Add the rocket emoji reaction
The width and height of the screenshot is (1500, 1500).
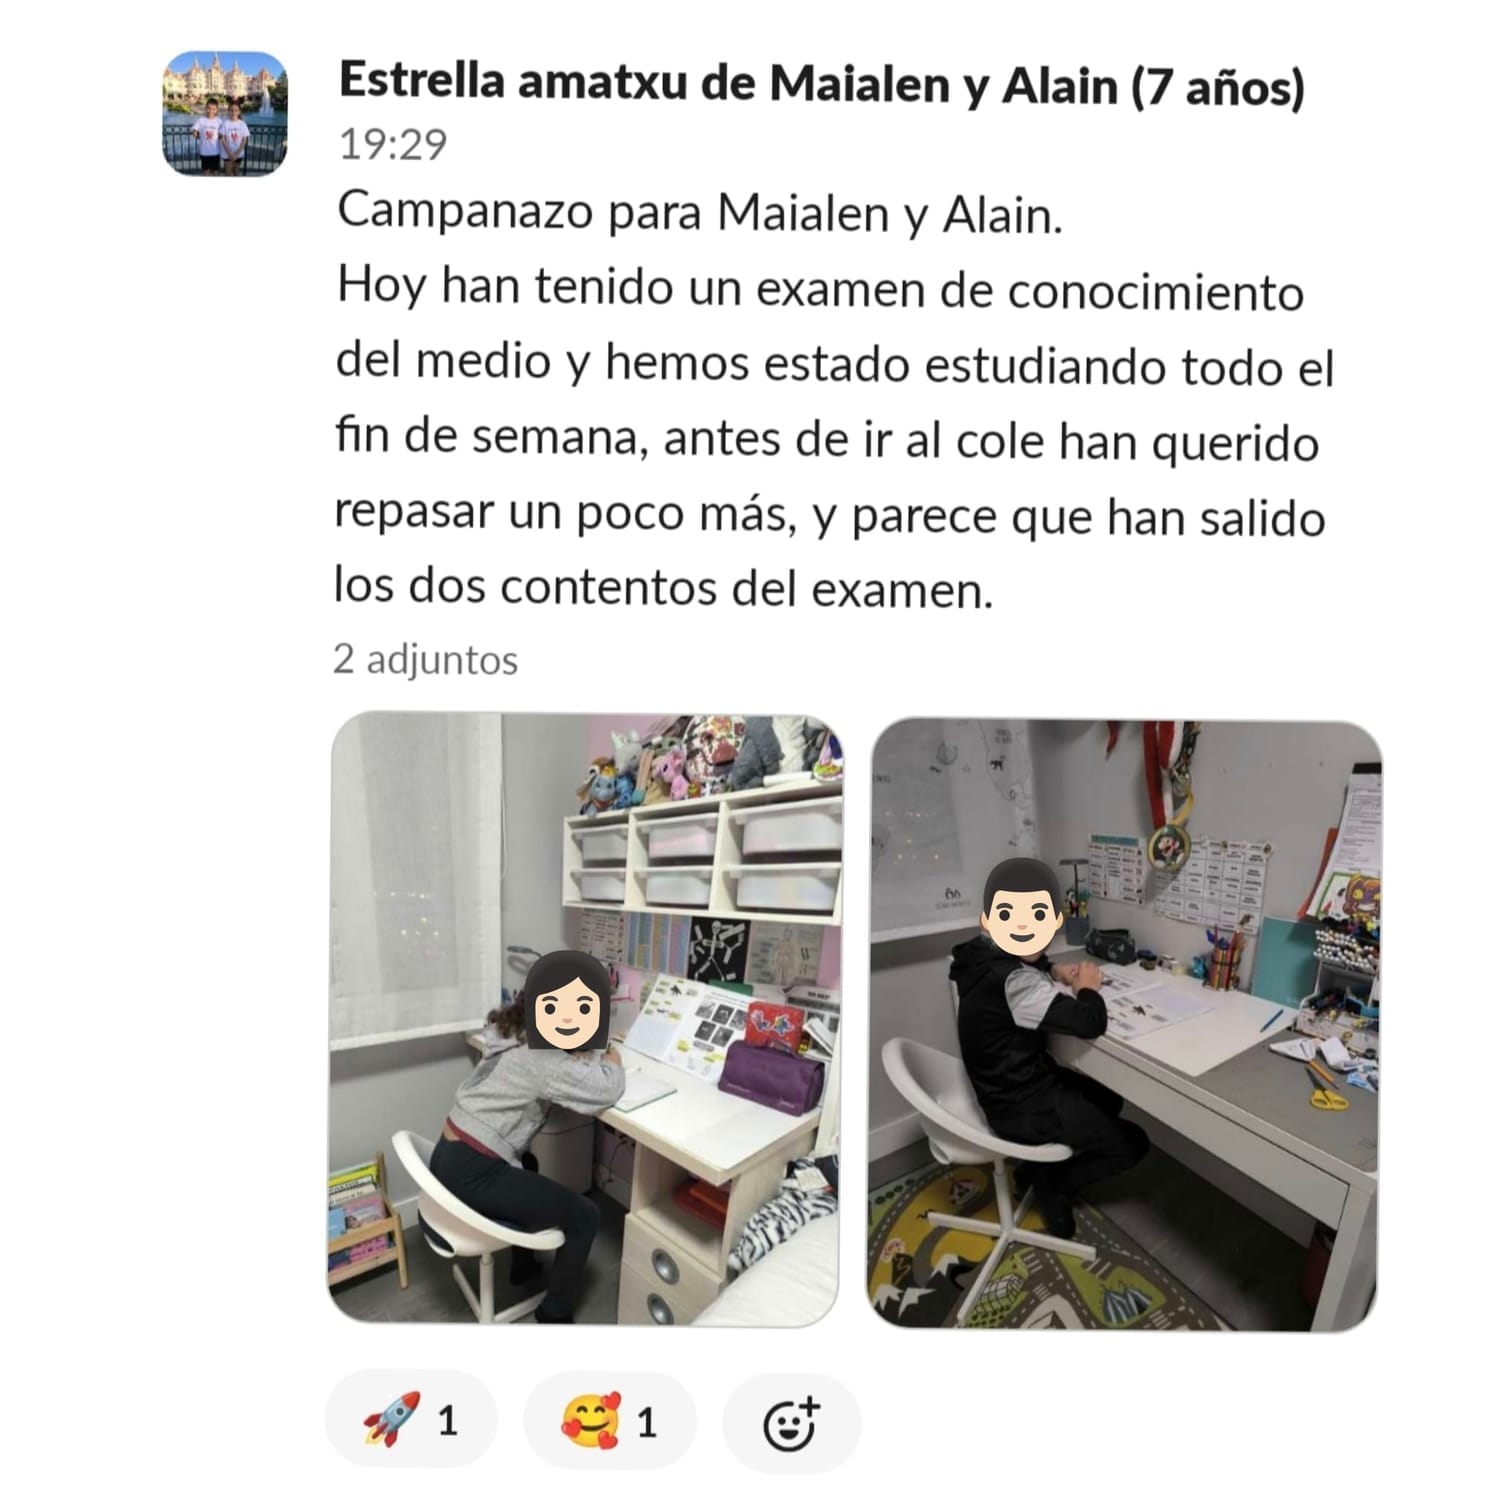tap(412, 1419)
